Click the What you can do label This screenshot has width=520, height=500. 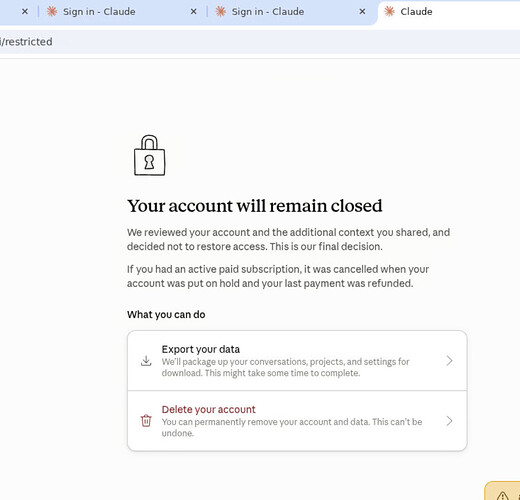pyautogui.click(x=166, y=314)
